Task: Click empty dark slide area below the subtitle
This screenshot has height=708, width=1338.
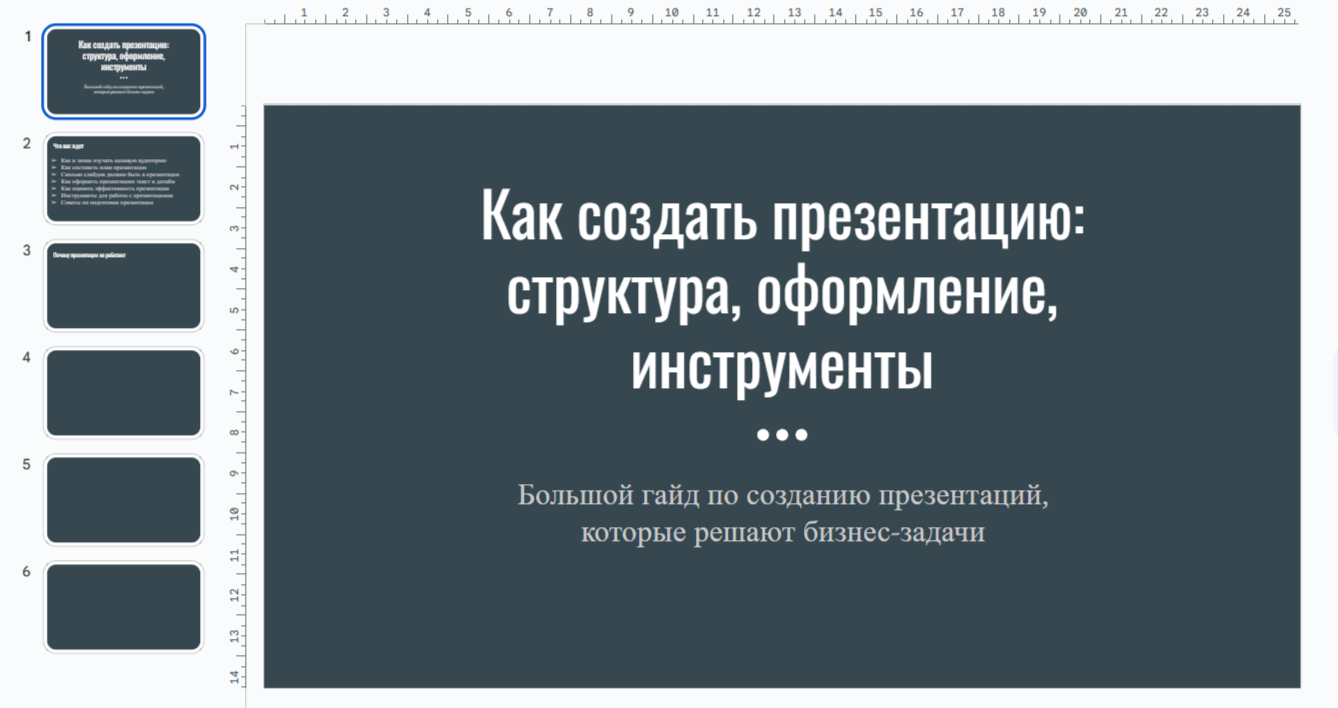Action: click(x=782, y=620)
